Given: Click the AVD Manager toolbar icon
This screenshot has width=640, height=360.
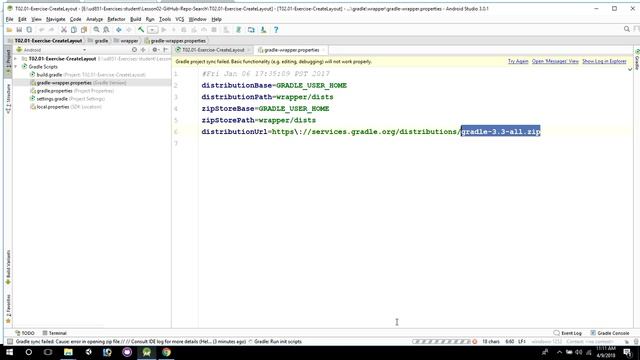Looking at the screenshot, I should (x=251, y=30).
